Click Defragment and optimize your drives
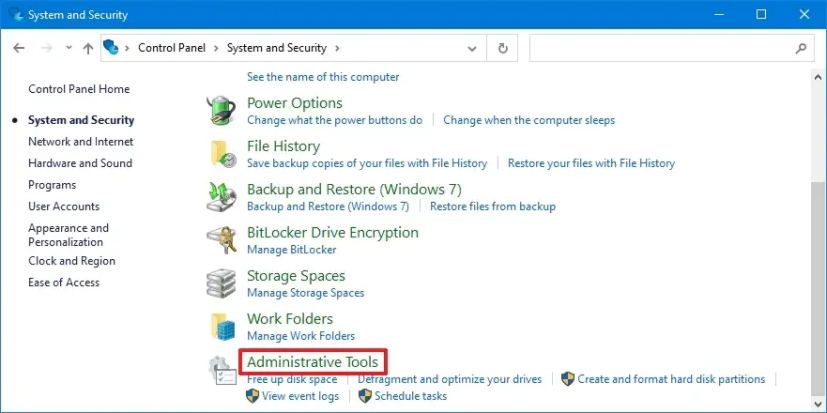 coord(449,379)
